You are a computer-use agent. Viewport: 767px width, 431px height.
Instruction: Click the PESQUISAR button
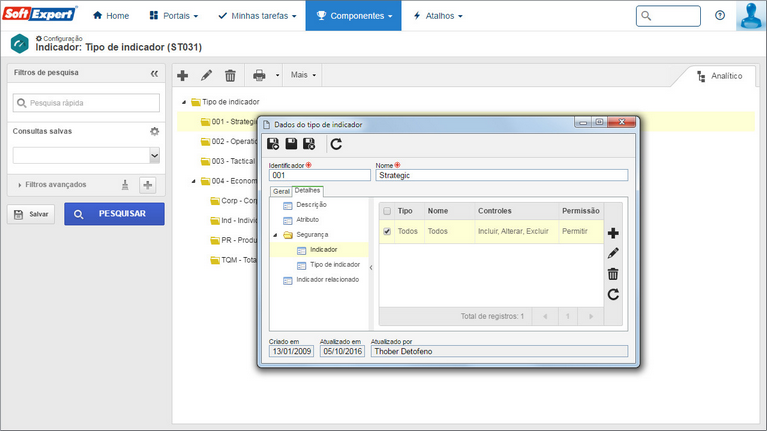pos(114,214)
